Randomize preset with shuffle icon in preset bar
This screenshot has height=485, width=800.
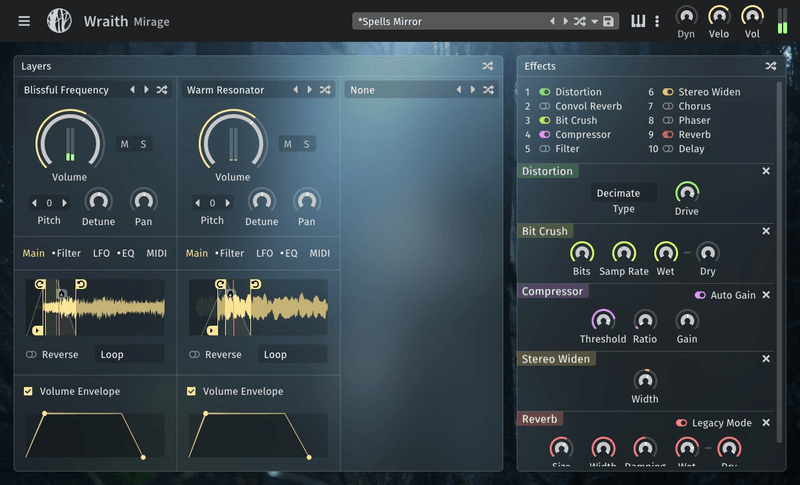click(x=580, y=21)
